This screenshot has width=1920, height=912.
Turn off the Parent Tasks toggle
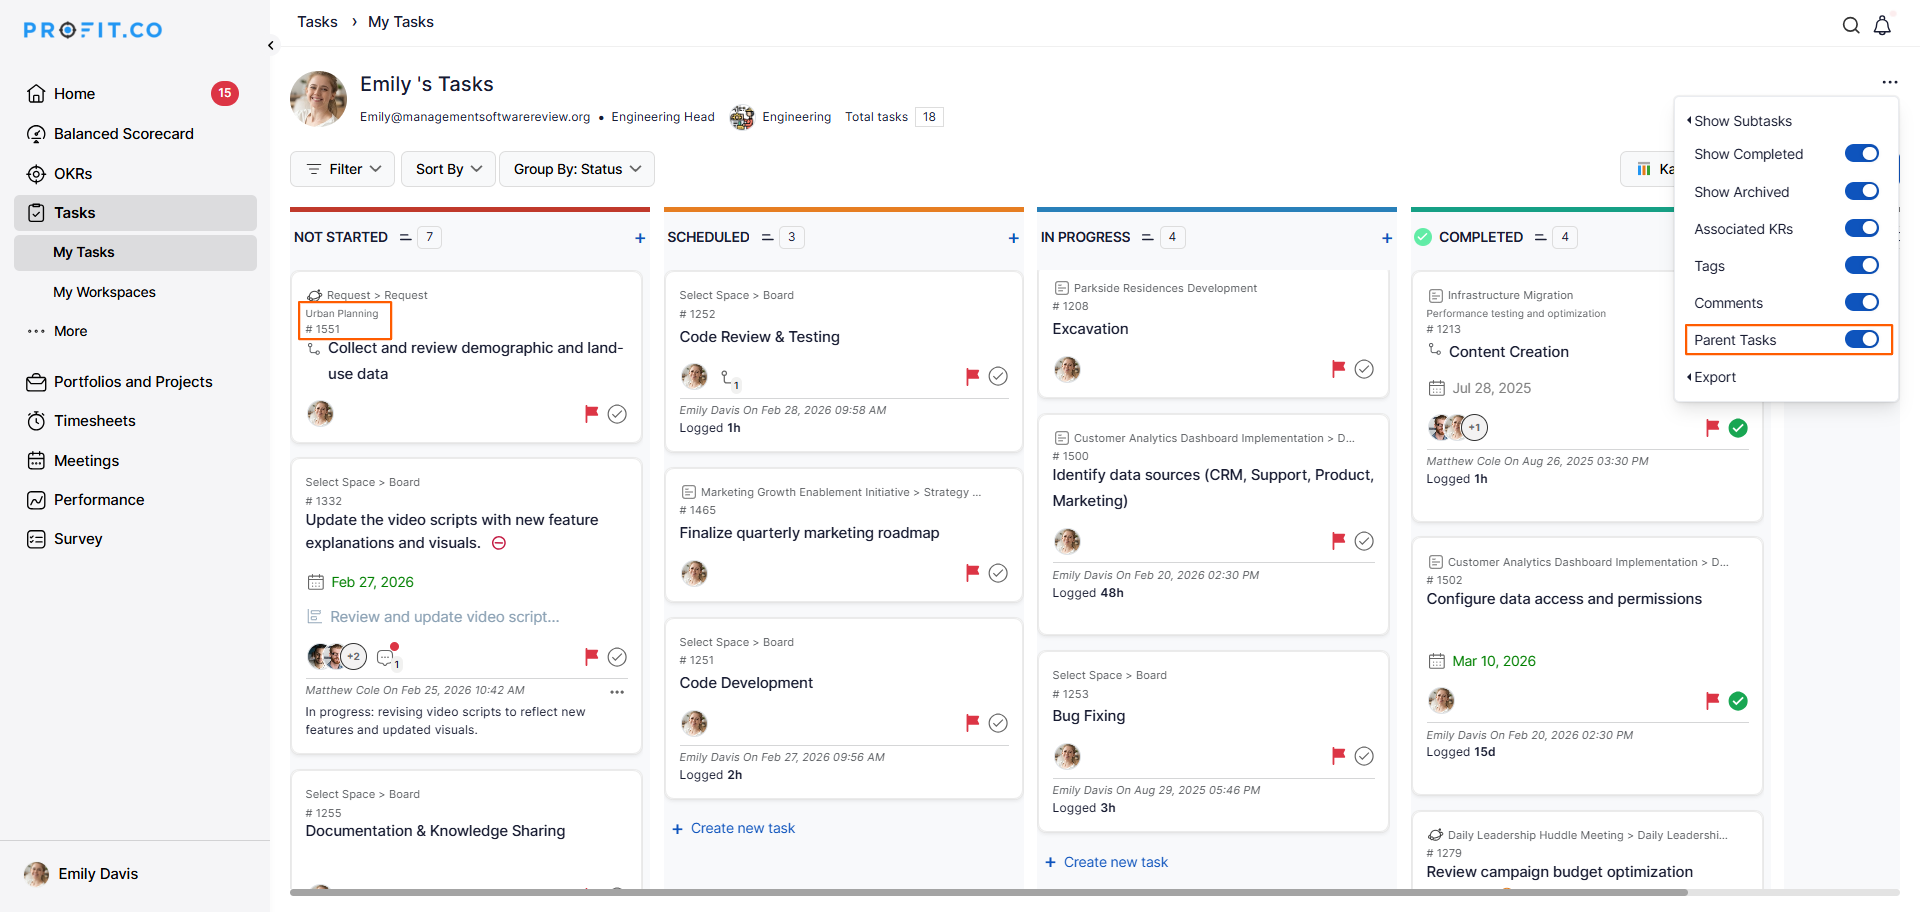pos(1861,340)
